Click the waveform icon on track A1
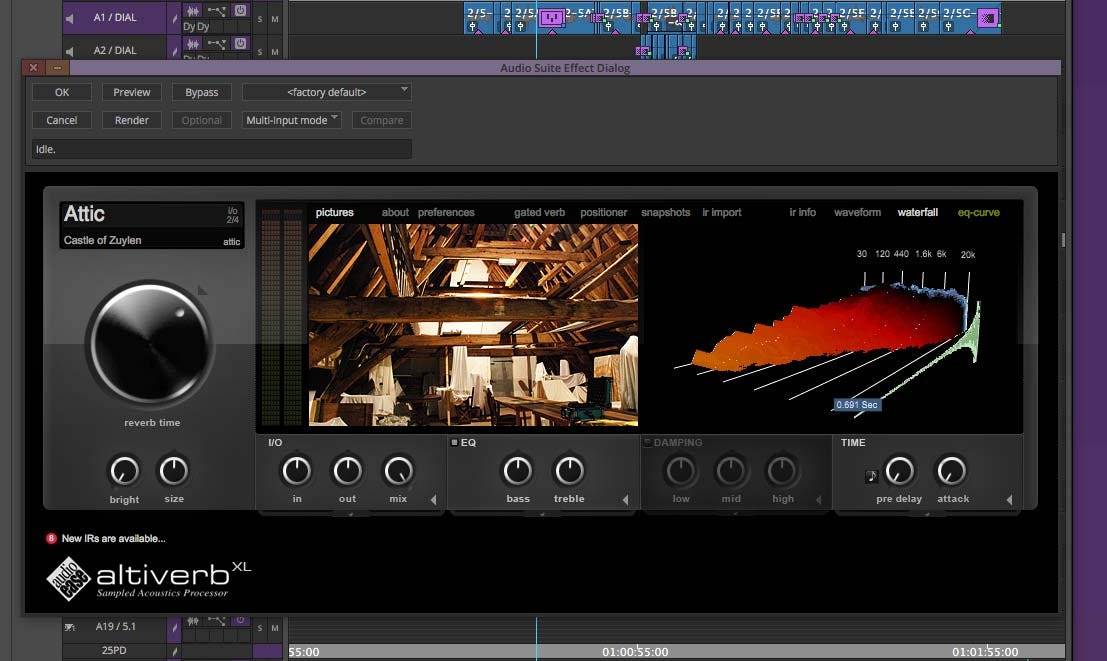Image resolution: width=1107 pixels, height=661 pixels. coord(192,11)
